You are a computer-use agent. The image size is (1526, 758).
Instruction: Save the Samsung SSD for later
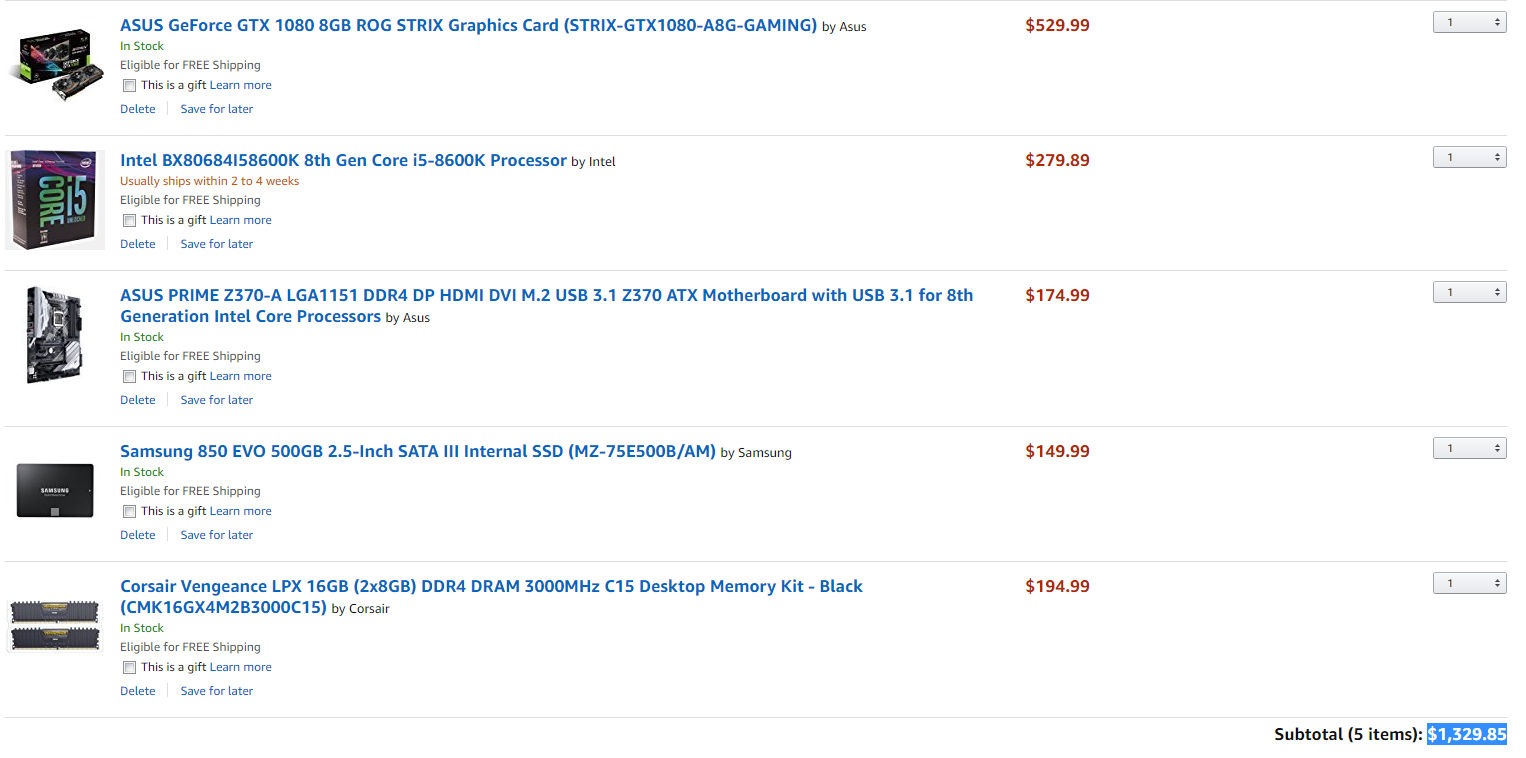pos(217,535)
